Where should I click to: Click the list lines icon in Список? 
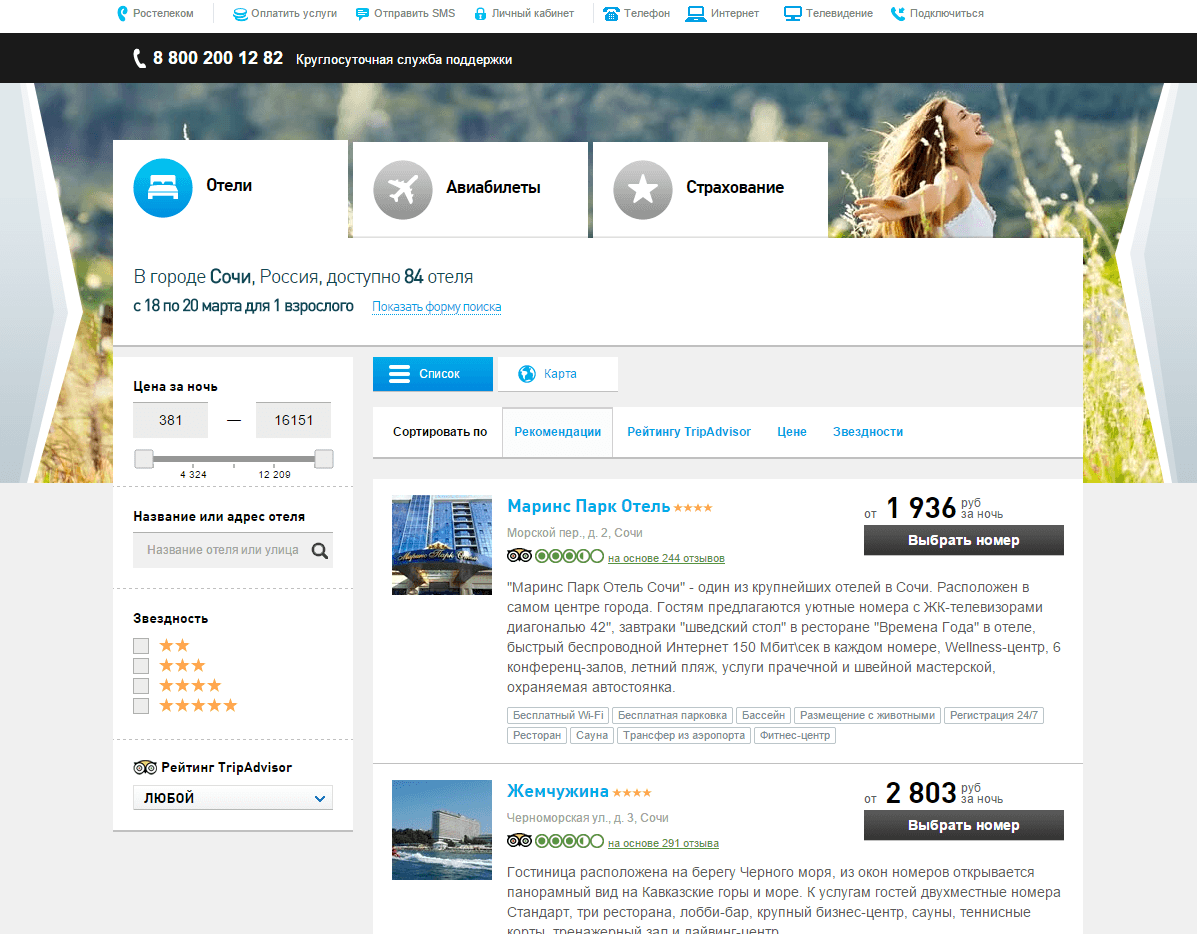point(399,373)
